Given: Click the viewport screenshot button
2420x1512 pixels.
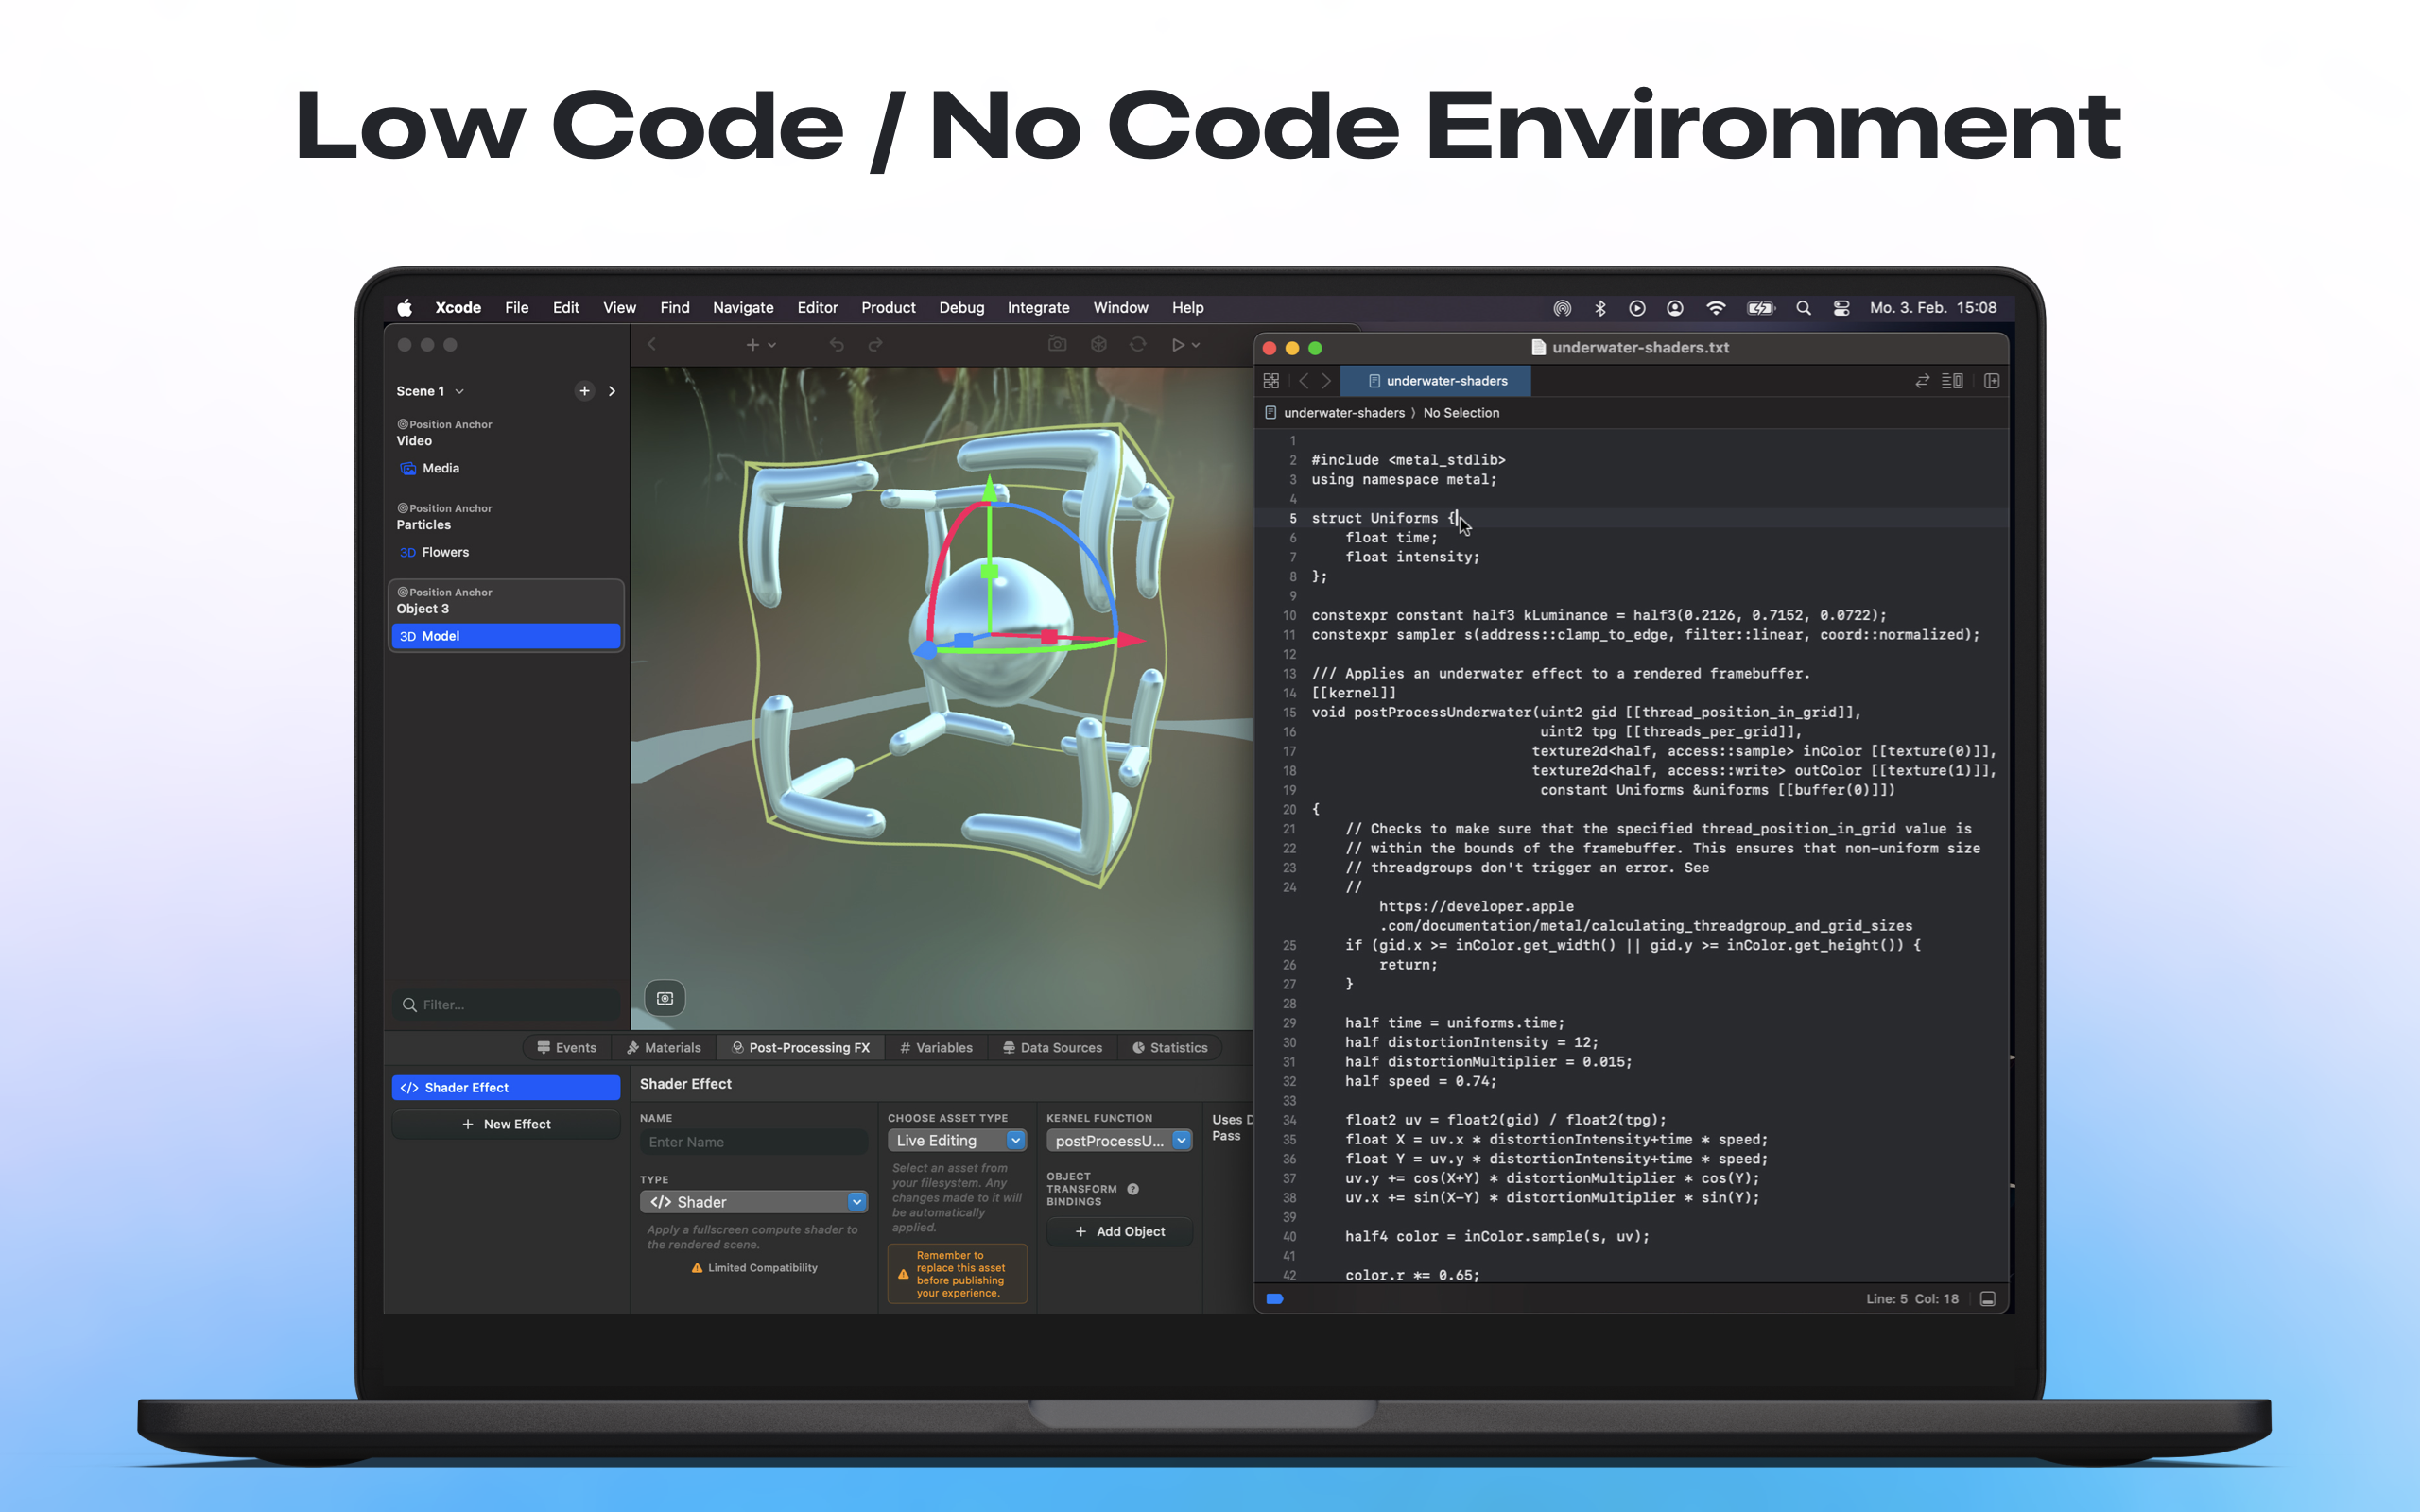Looking at the screenshot, I should 665,998.
